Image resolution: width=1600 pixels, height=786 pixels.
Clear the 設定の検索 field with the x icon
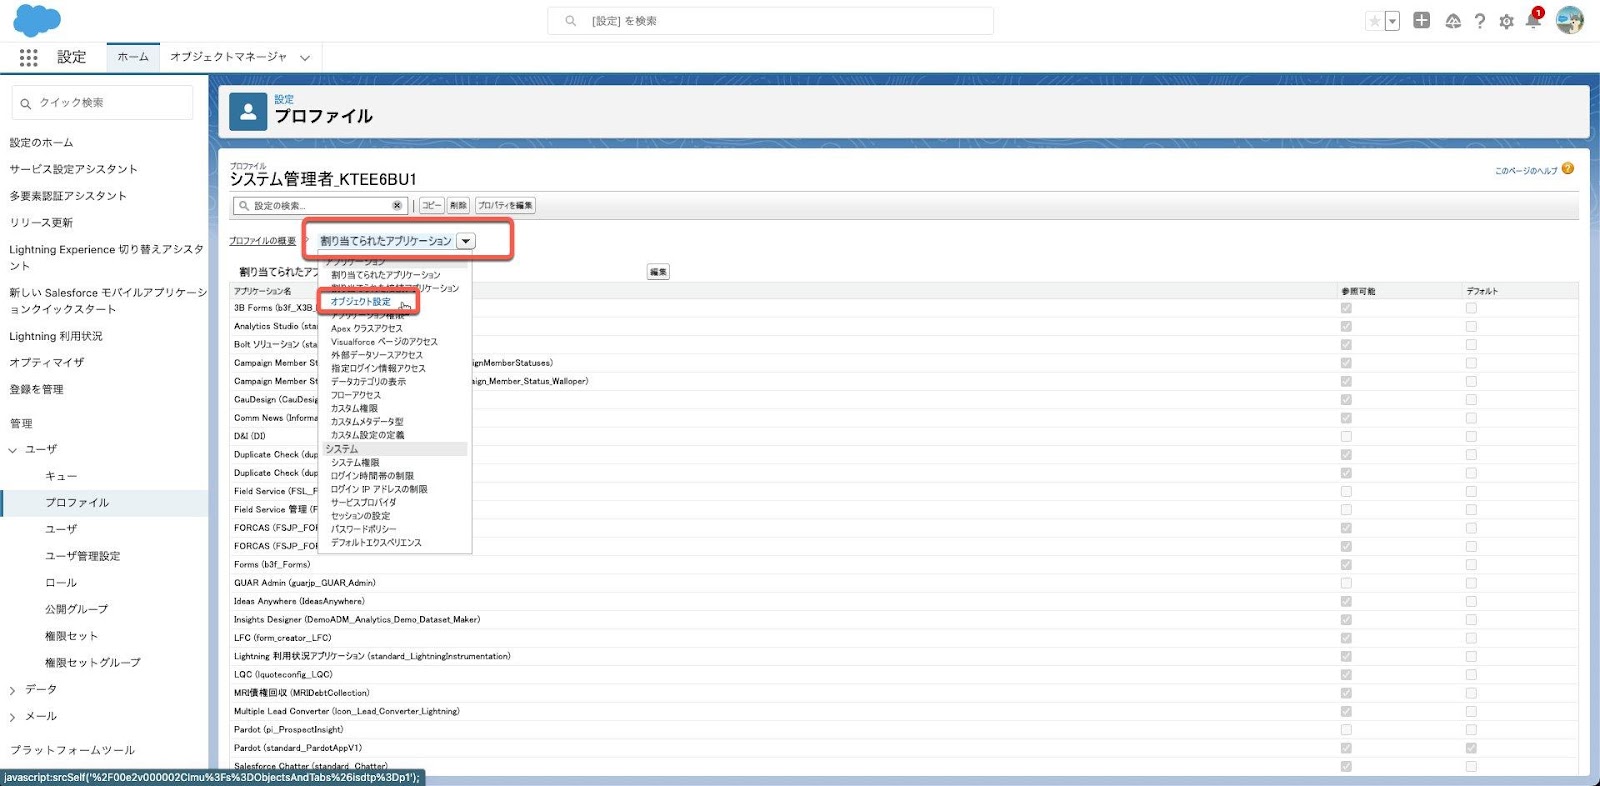pos(397,206)
